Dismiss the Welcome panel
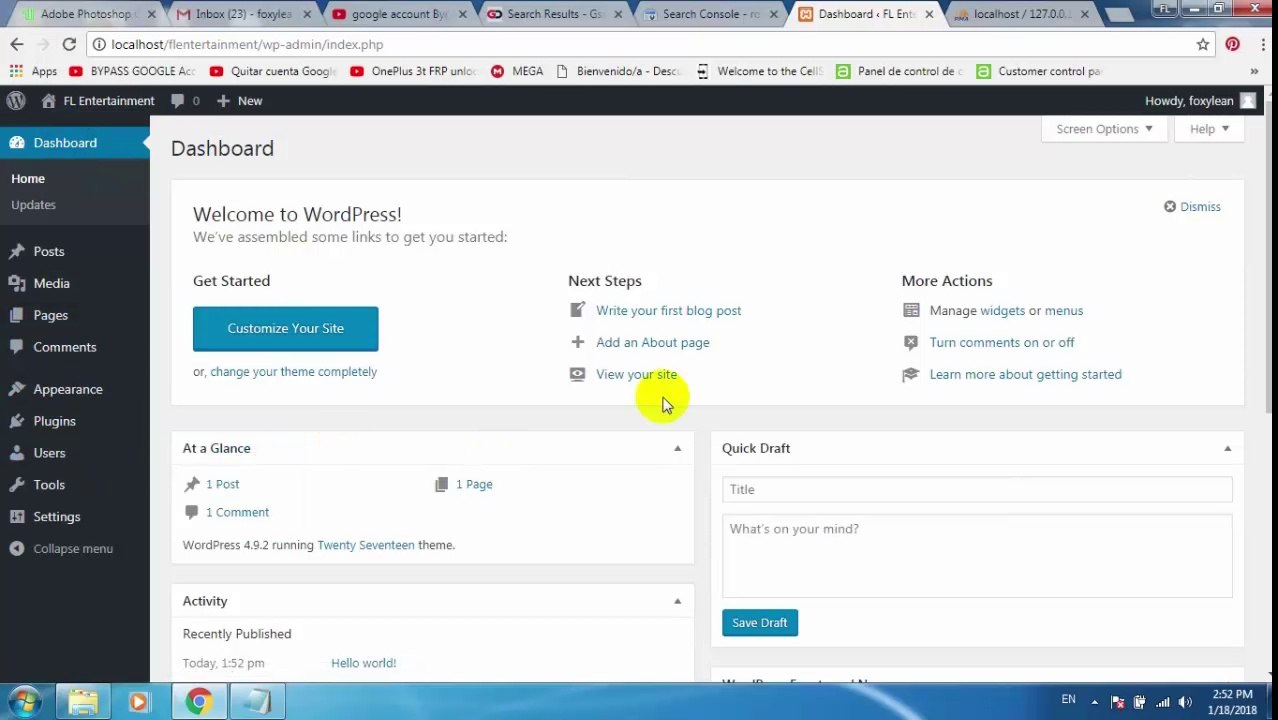 coord(1192,207)
